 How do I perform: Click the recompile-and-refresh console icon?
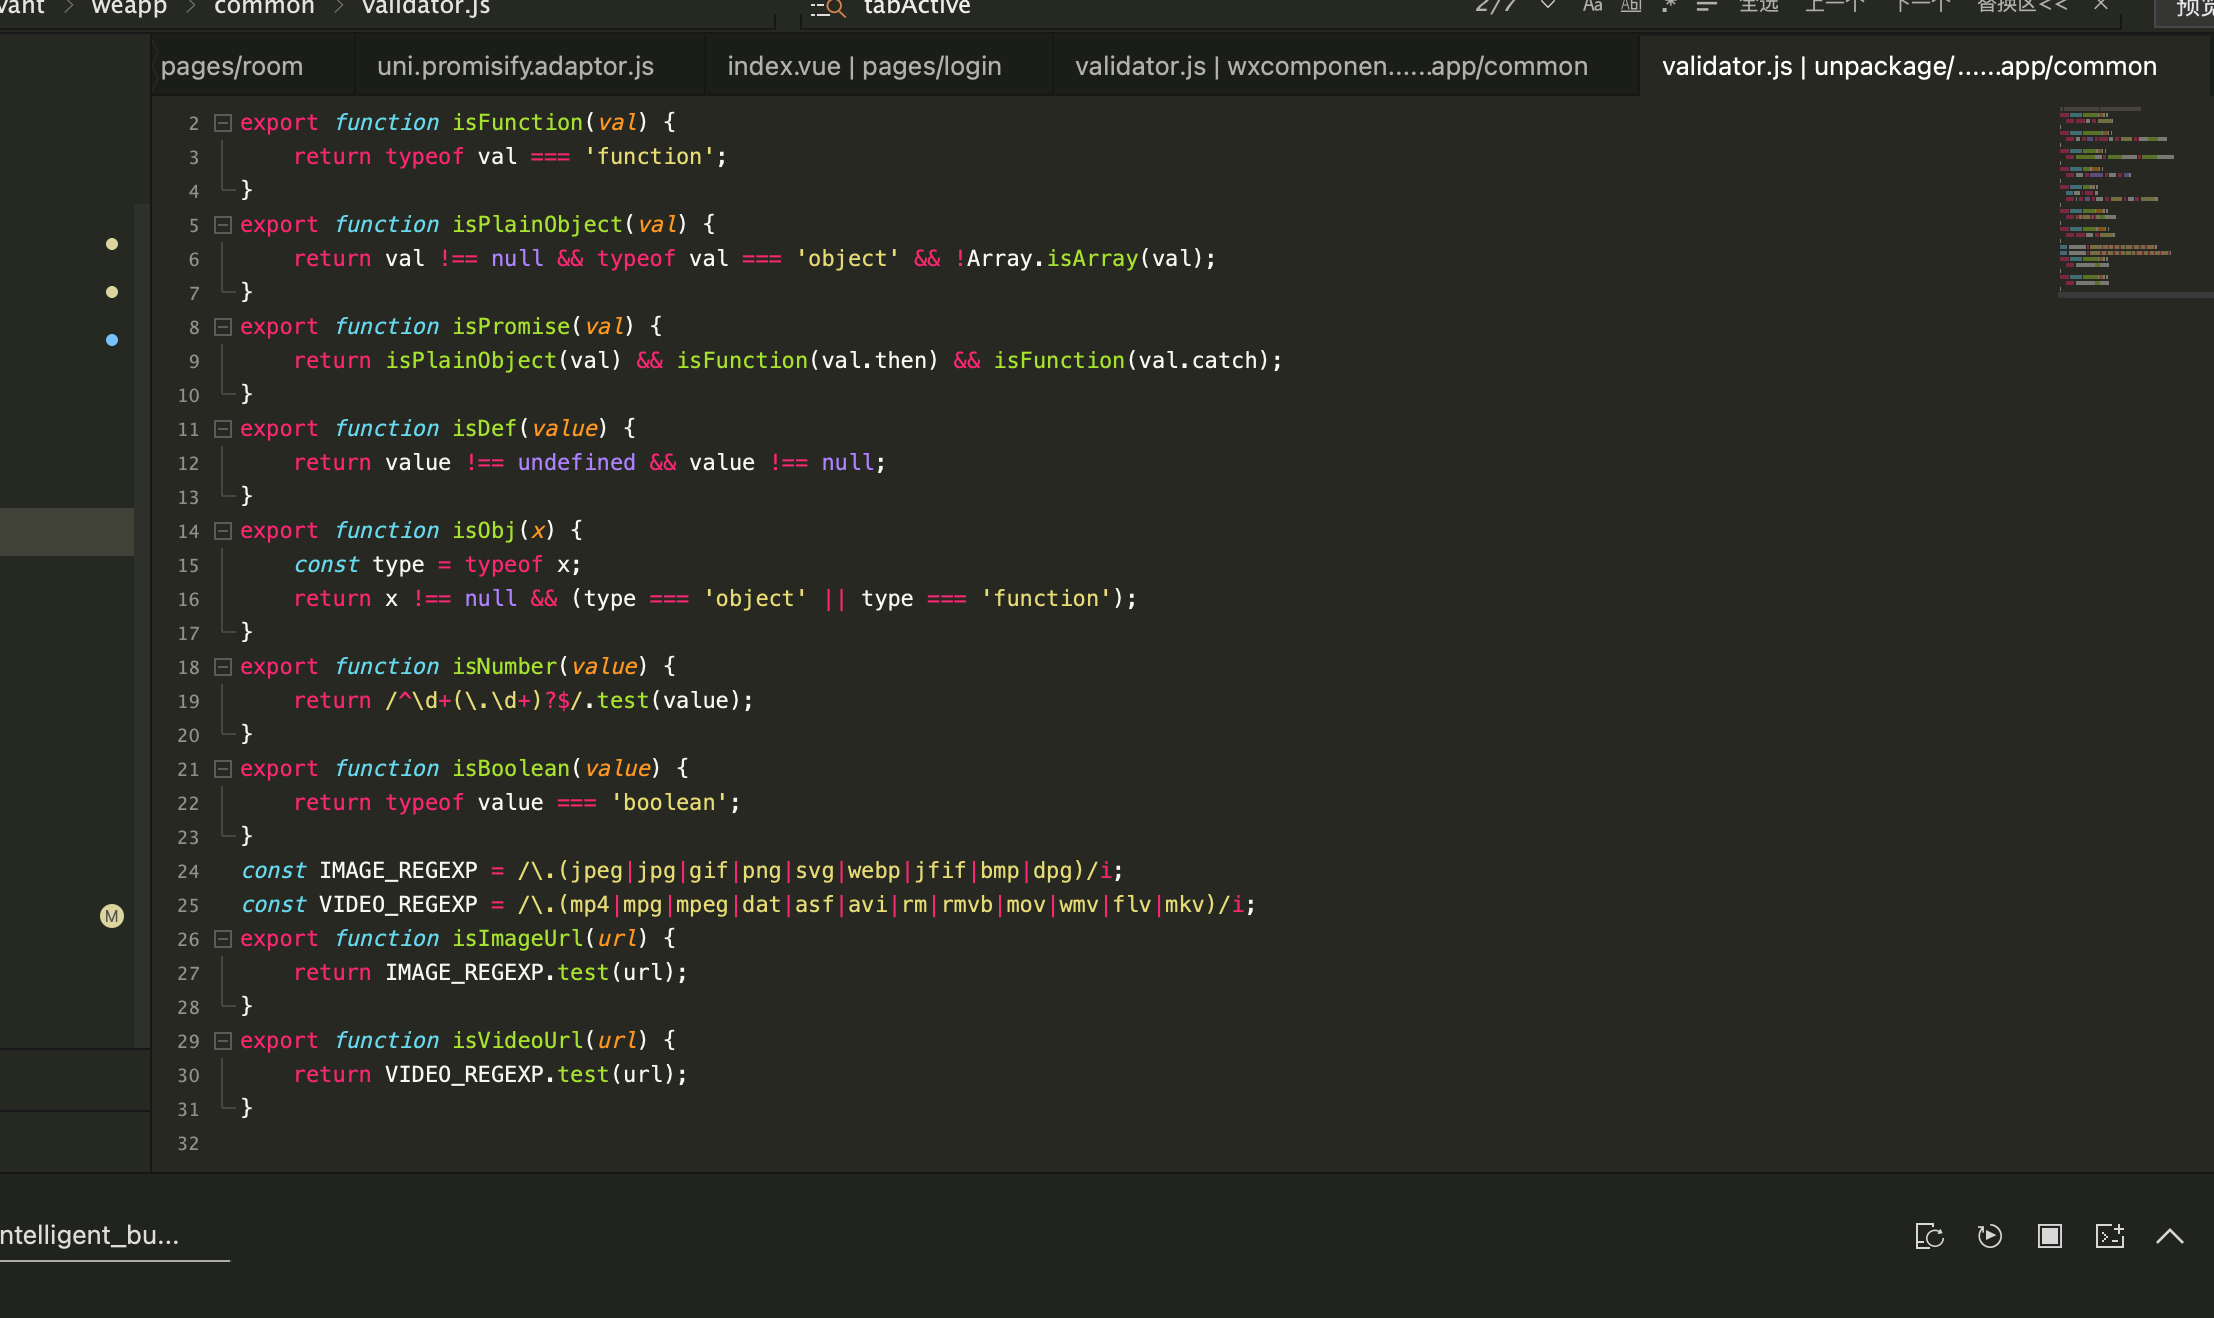coord(1929,1236)
